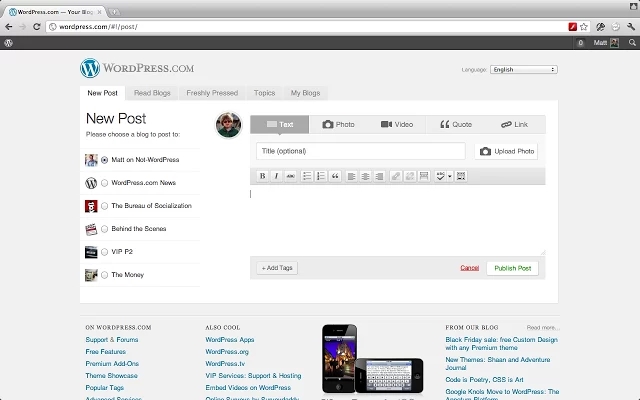Switch to the Read Blogs tab

tap(152, 93)
